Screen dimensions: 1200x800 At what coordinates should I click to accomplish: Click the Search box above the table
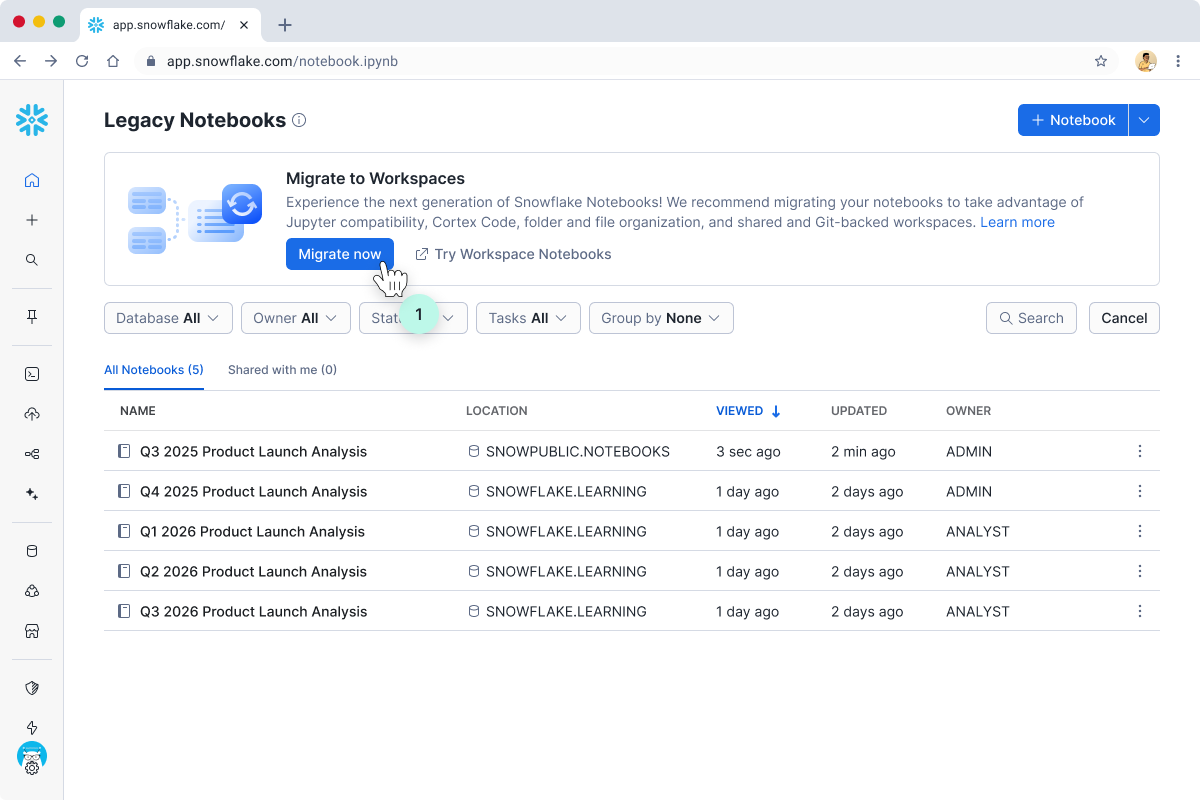pos(1031,318)
